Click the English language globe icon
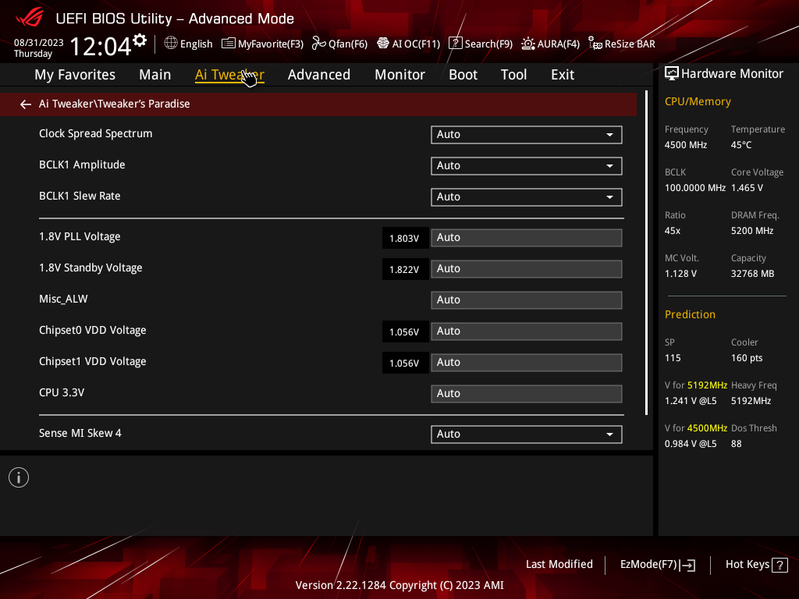 170,43
